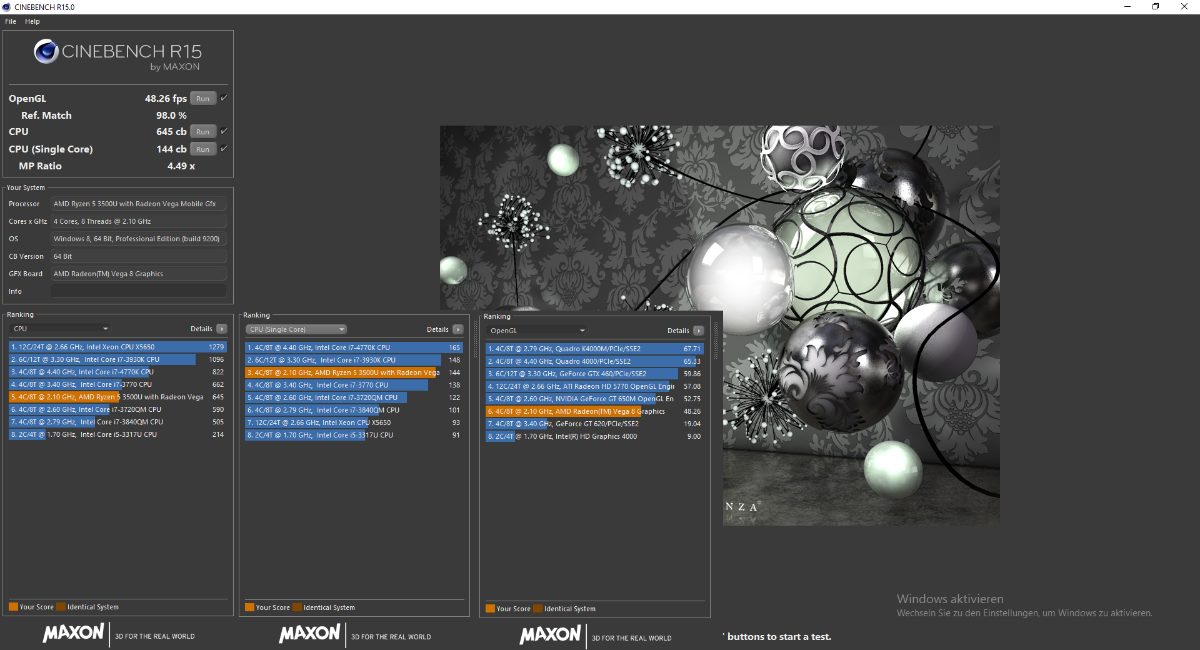This screenshot has height=650, width=1200.
Task: Run the CPU (Single Core) benchmark
Action: pos(203,149)
